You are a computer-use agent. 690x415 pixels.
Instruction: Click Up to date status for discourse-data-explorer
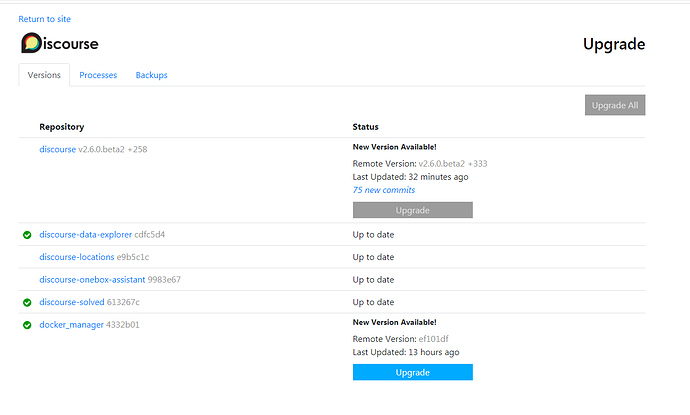(373, 235)
